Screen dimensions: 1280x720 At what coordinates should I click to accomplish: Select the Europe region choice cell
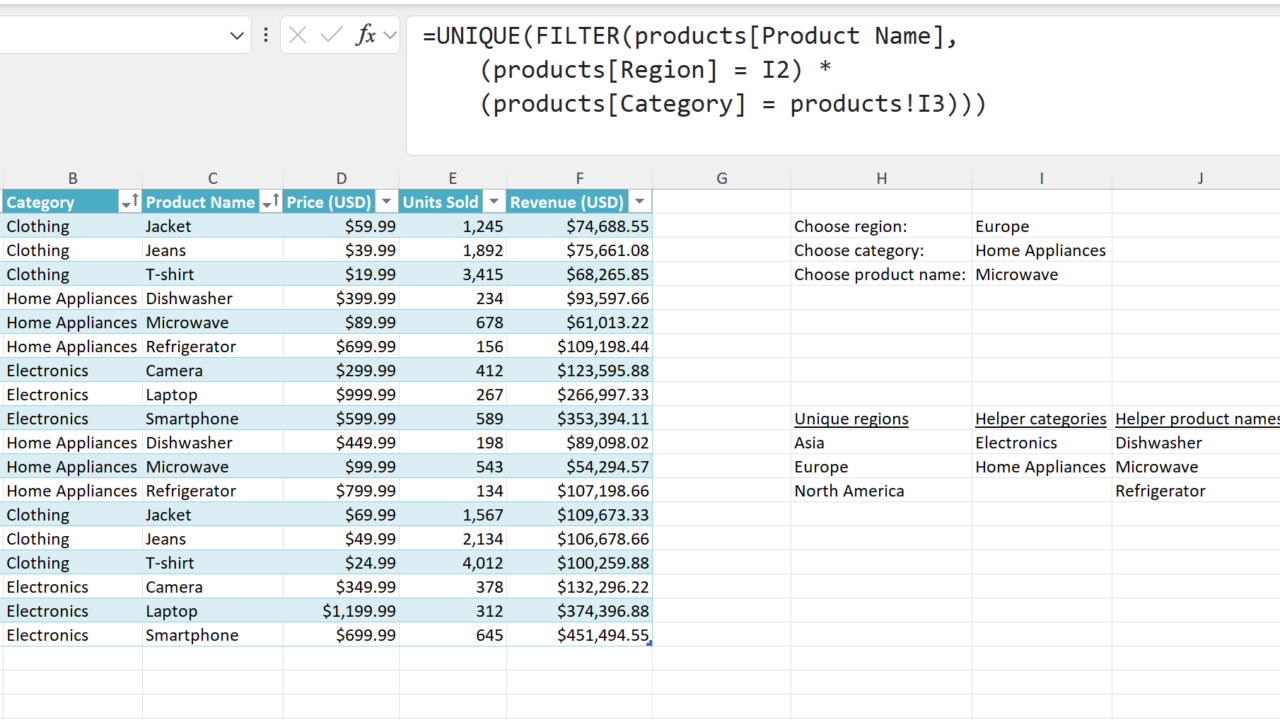click(1040, 227)
